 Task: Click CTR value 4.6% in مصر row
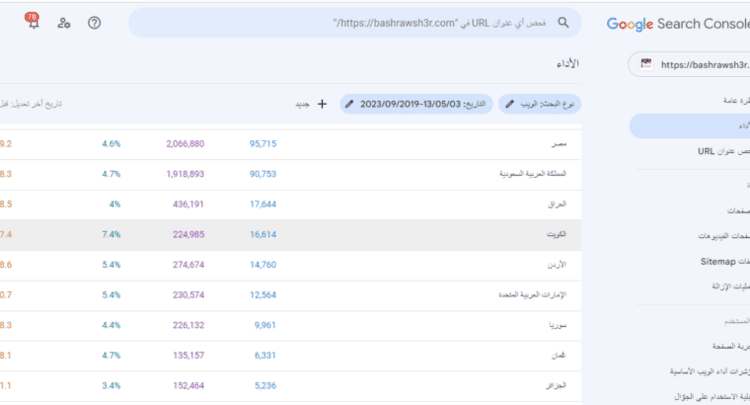click(x=111, y=143)
